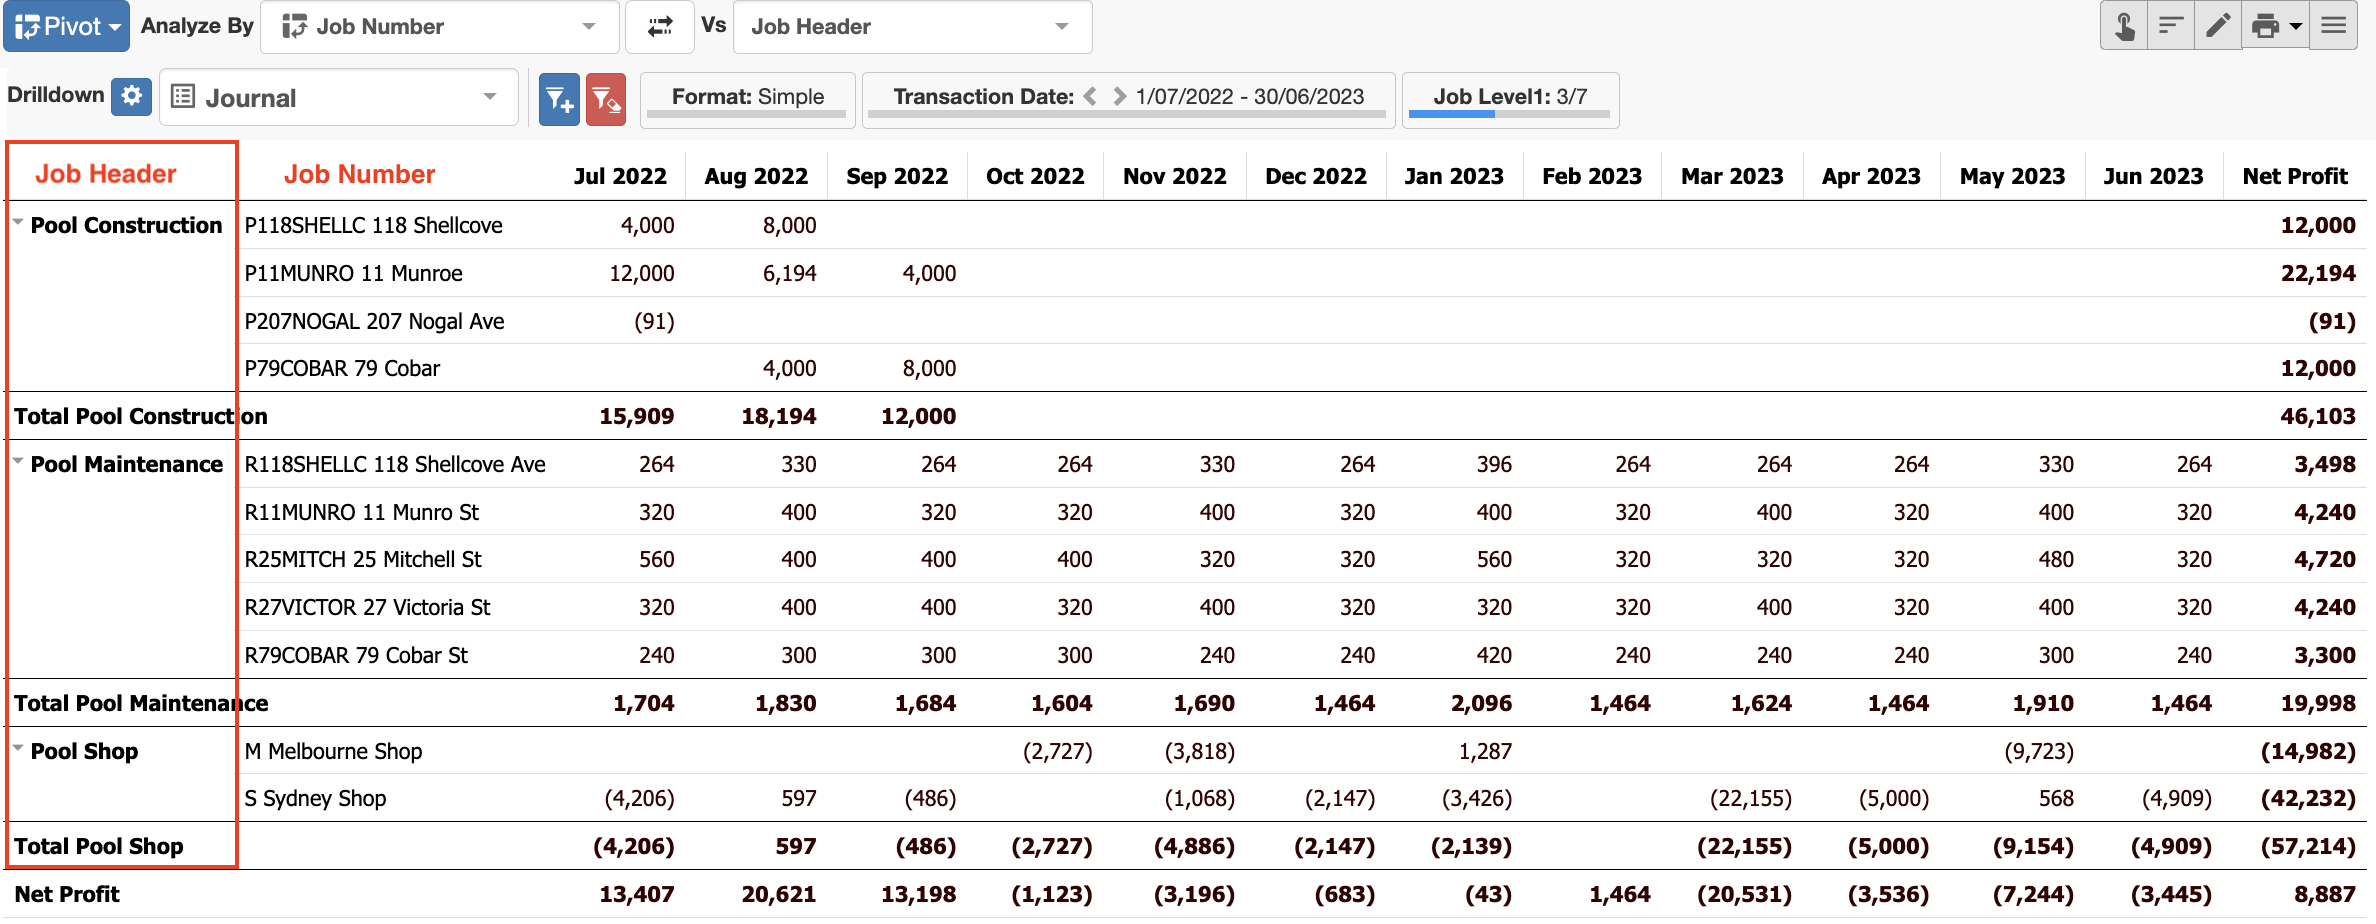Image resolution: width=2376 pixels, height=924 pixels.
Task: Click the Aug 2022 column header
Action: point(756,176)
